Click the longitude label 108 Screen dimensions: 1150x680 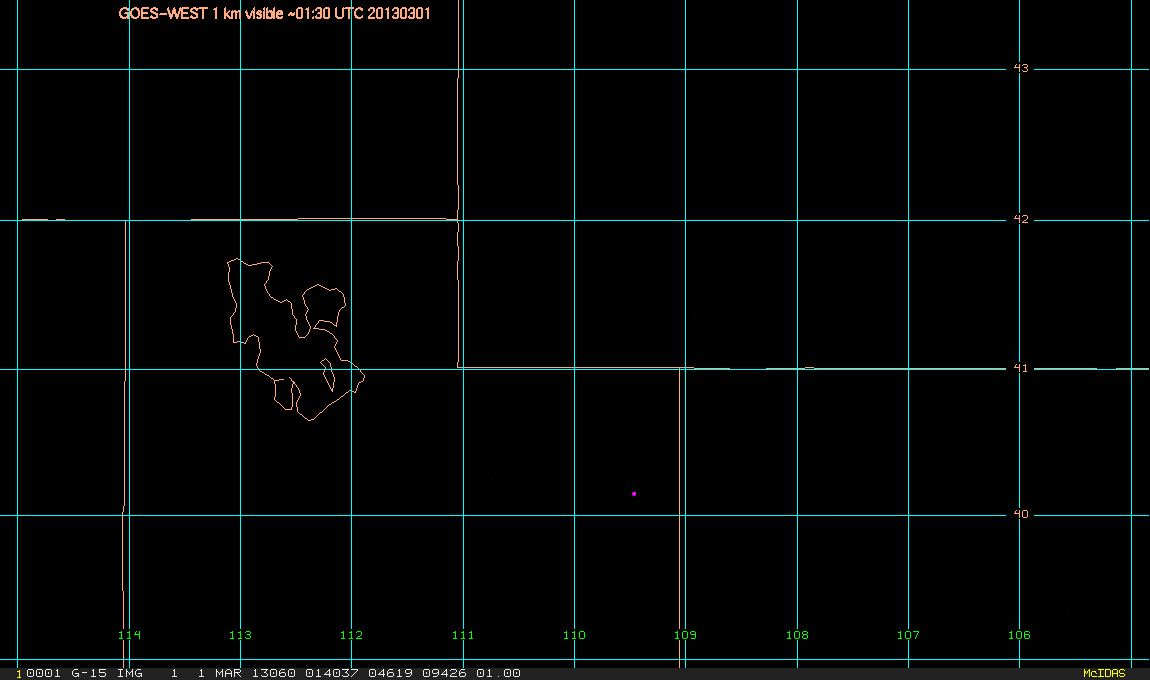point(797,635)
